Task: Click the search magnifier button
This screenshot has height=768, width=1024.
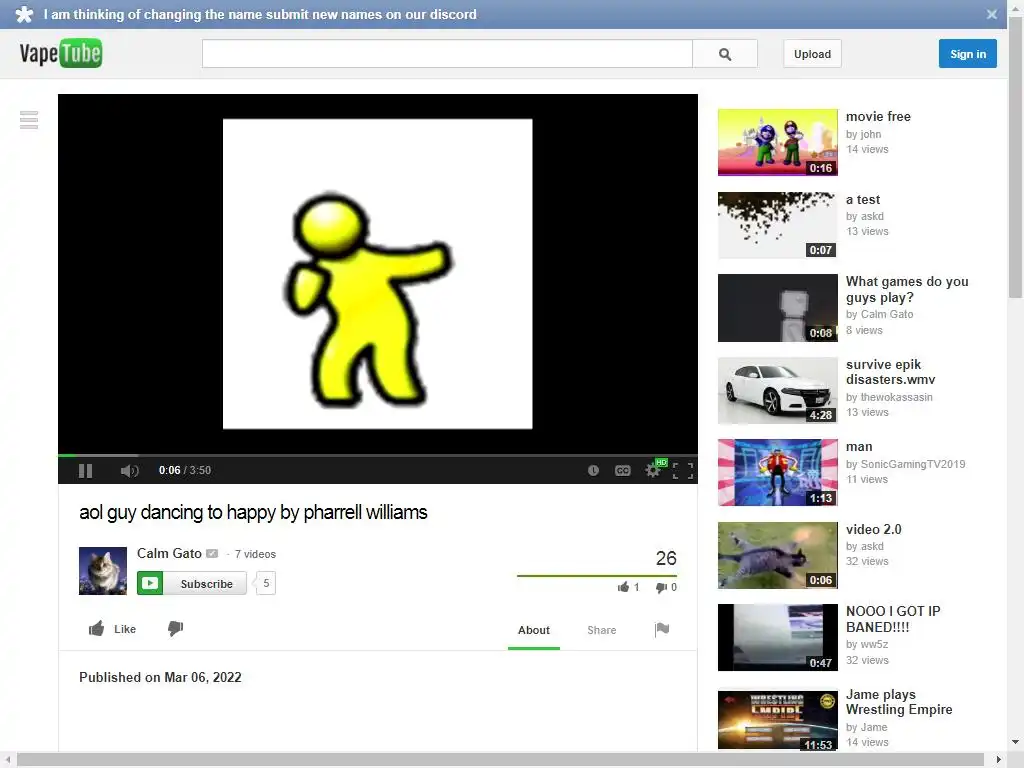Action: [725, 54]
